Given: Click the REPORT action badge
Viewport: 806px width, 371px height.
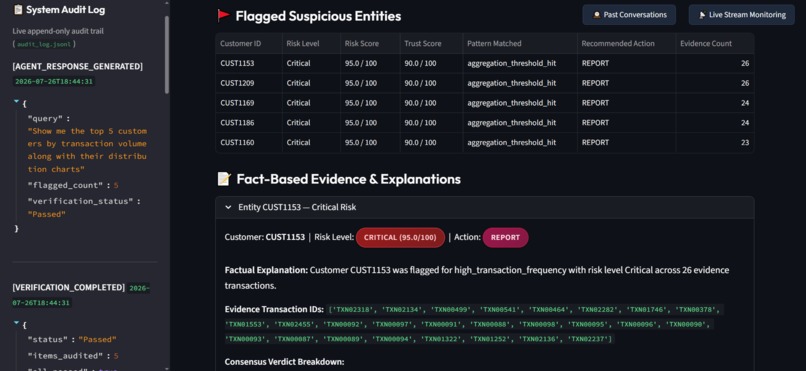Looking at the screenshot, I should pyautogui.click(x=505, y=237).
